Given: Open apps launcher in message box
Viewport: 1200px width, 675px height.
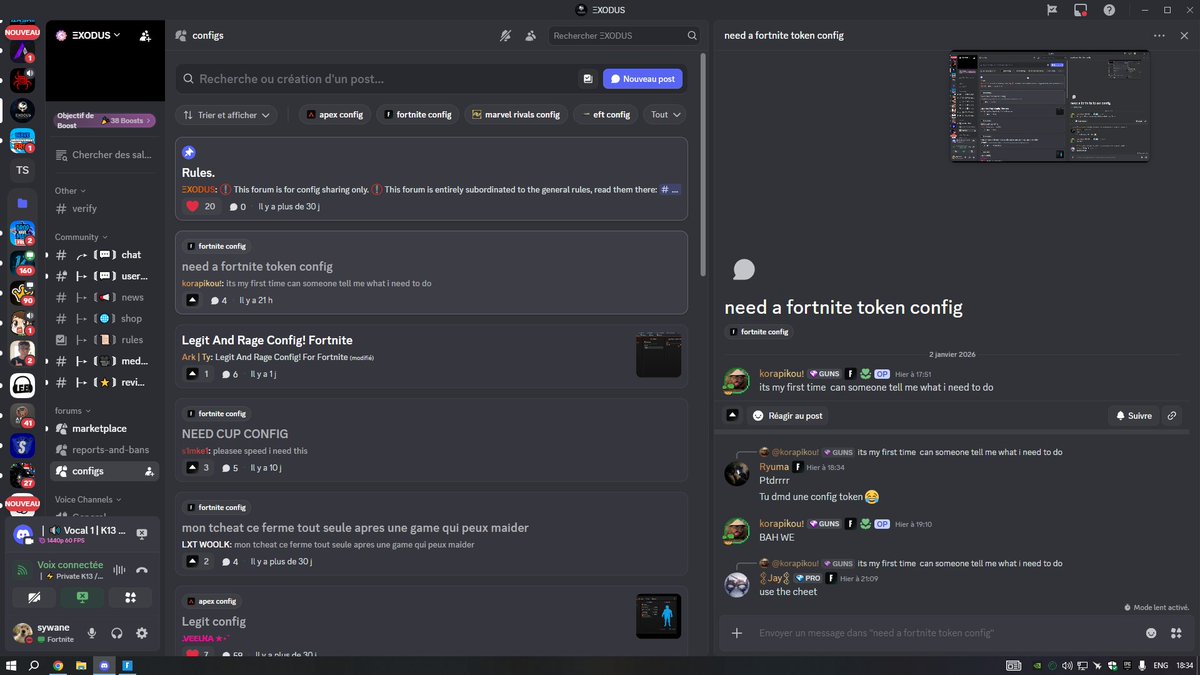Looking at the screenshot, I should tap(1176, 633).
